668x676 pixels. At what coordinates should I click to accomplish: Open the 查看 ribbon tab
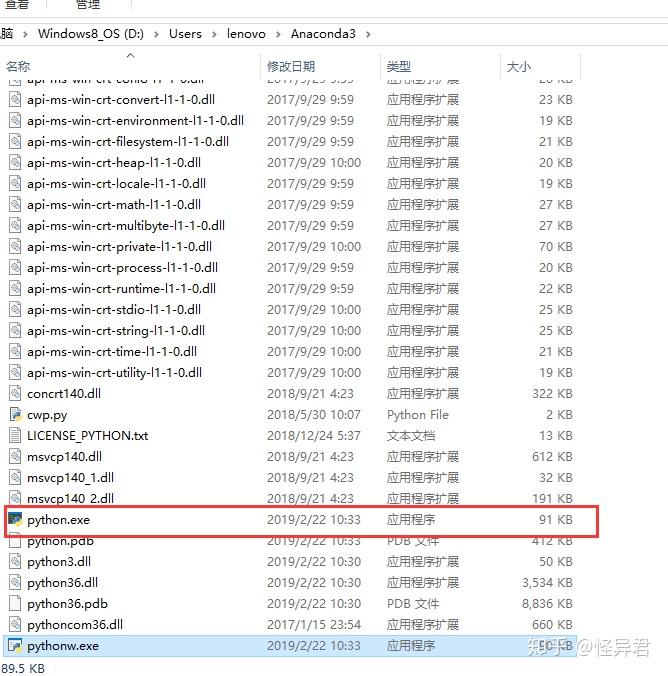click(17, 4)
